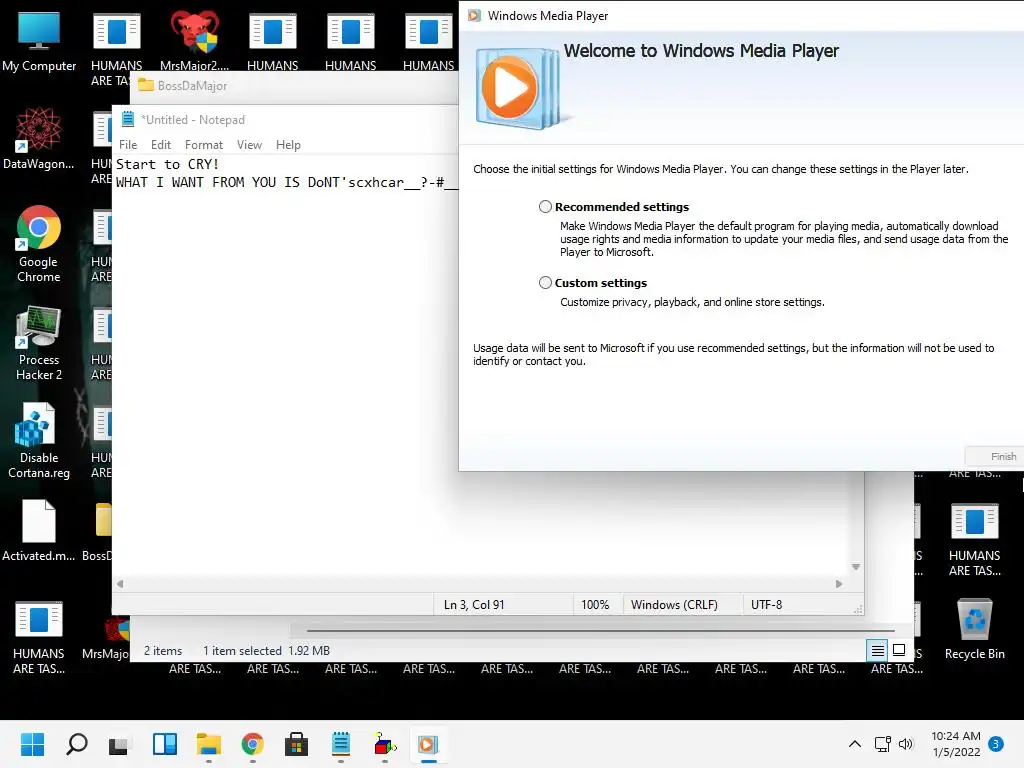Select the Activated.m... desktop file
The image size is (1024, 768).
(x=39, y=531)
